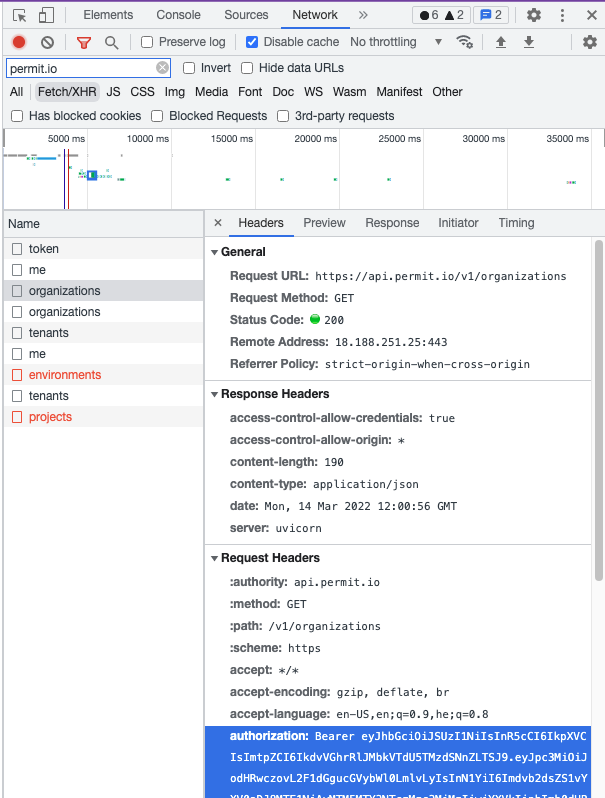The height and width of the screenshot is (798, 605).
Task: Check Blocked Requests filter
Action: coord(157,116)
